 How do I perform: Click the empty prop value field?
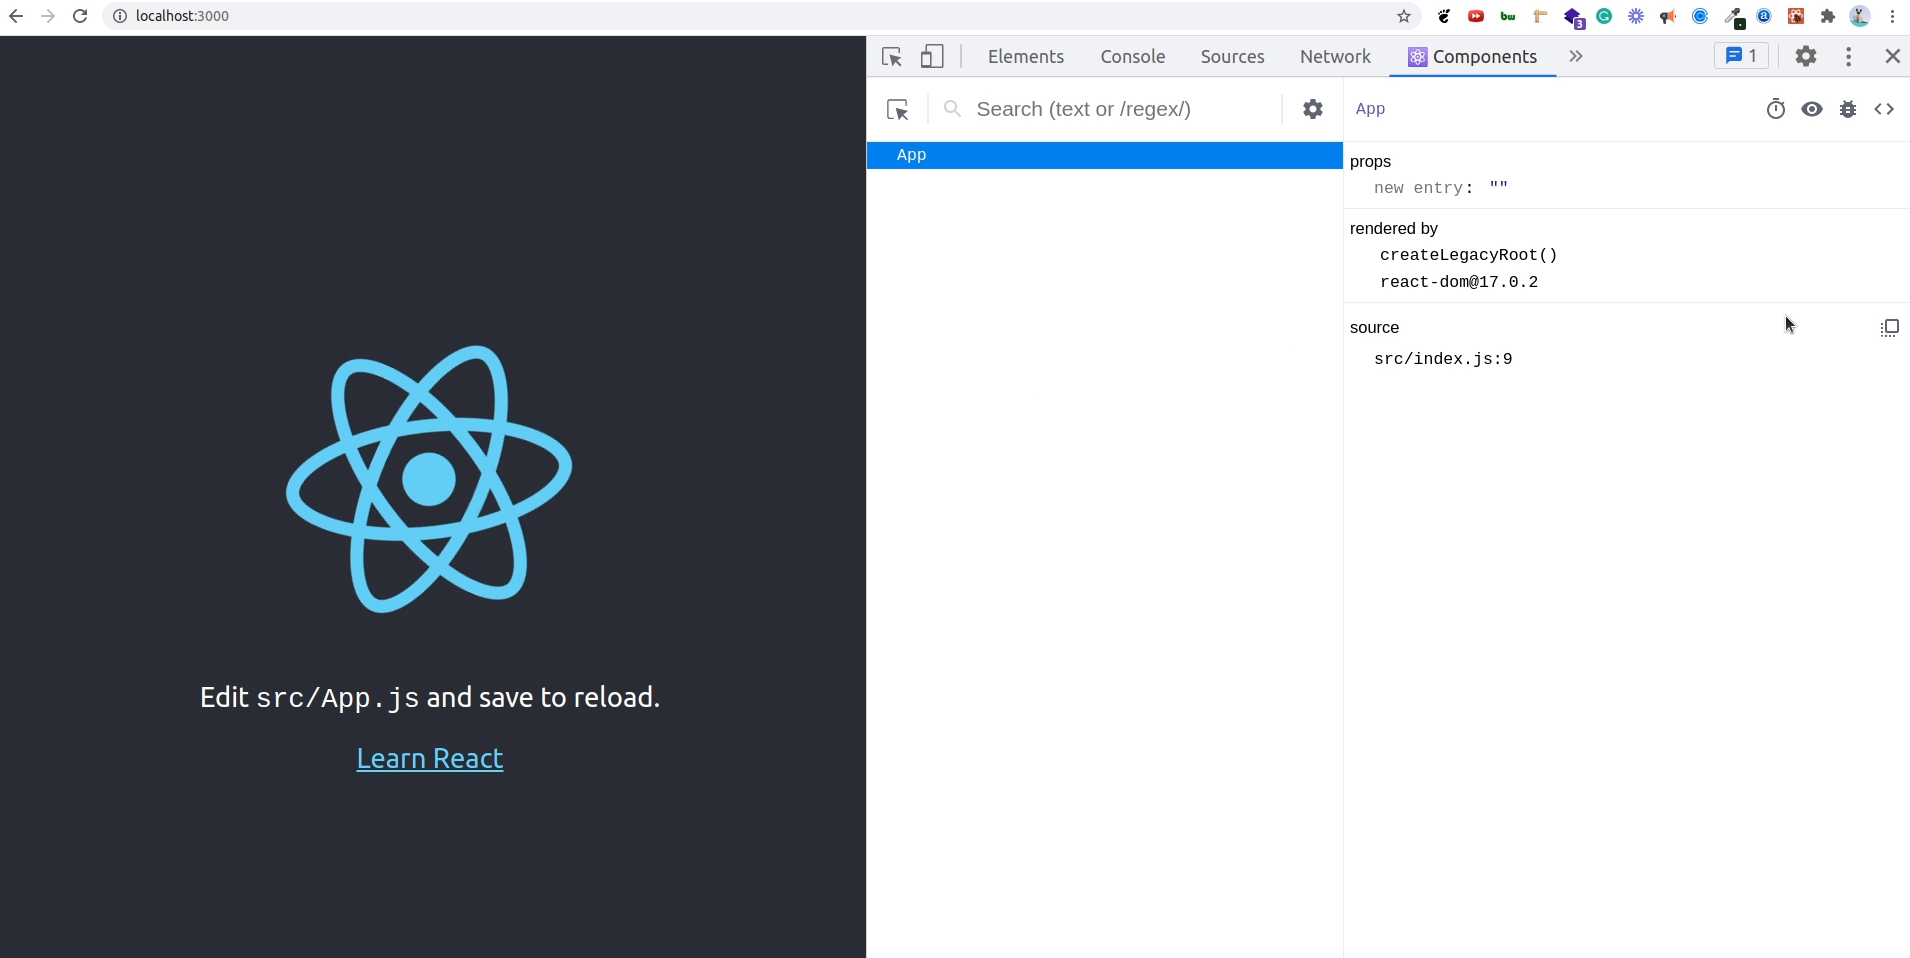click(x=1498, y=188)
